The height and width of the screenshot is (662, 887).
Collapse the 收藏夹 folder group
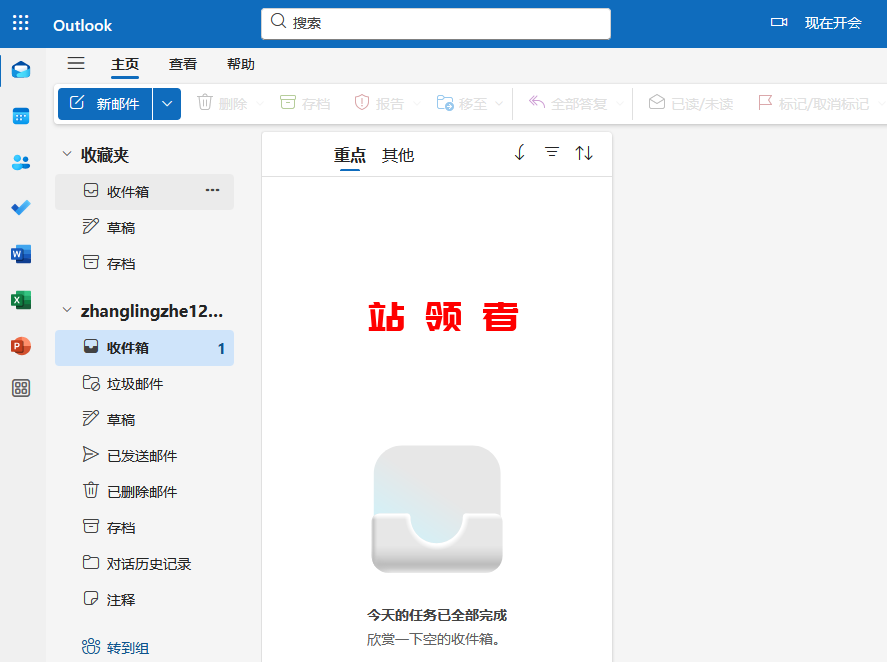coord(67,155)
